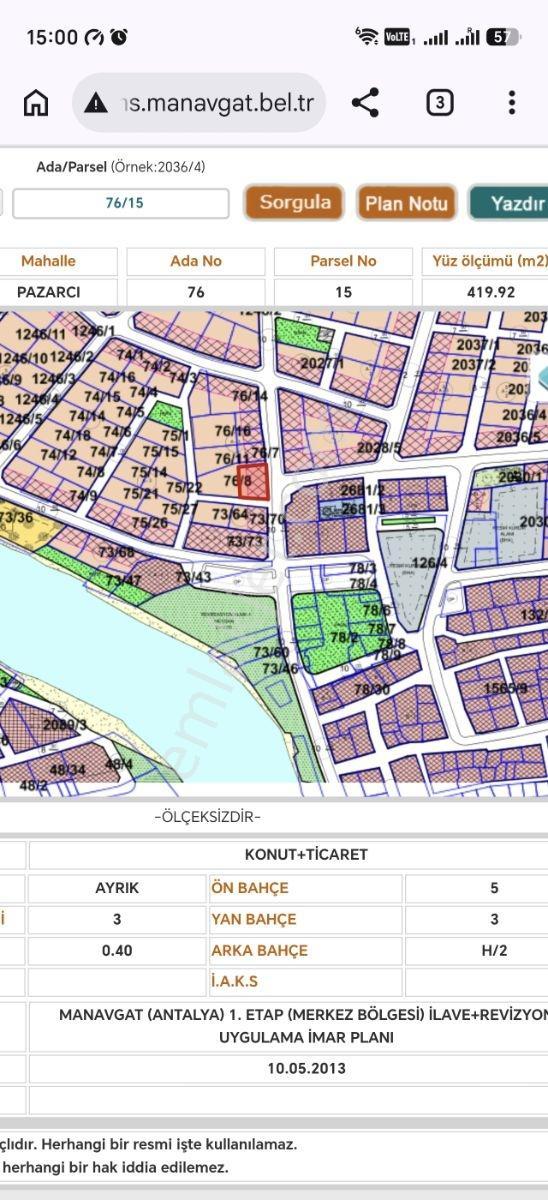This screenshot has width=548, height=1200.
Task: Tap the battery indicator showing 57
Action: tap(503, 37)
